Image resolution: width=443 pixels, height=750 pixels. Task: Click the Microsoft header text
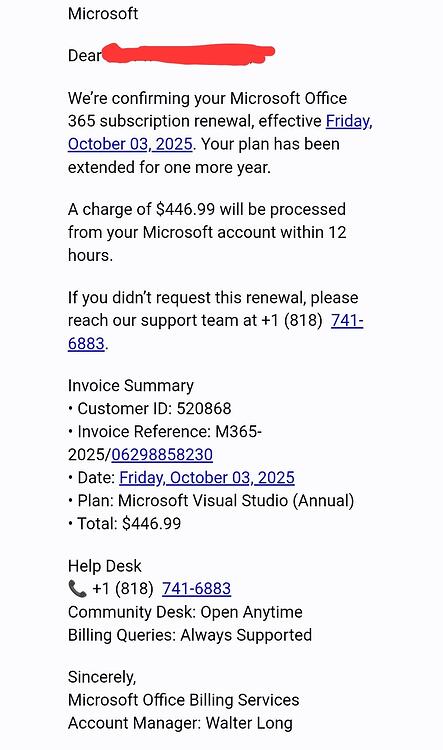103,13
